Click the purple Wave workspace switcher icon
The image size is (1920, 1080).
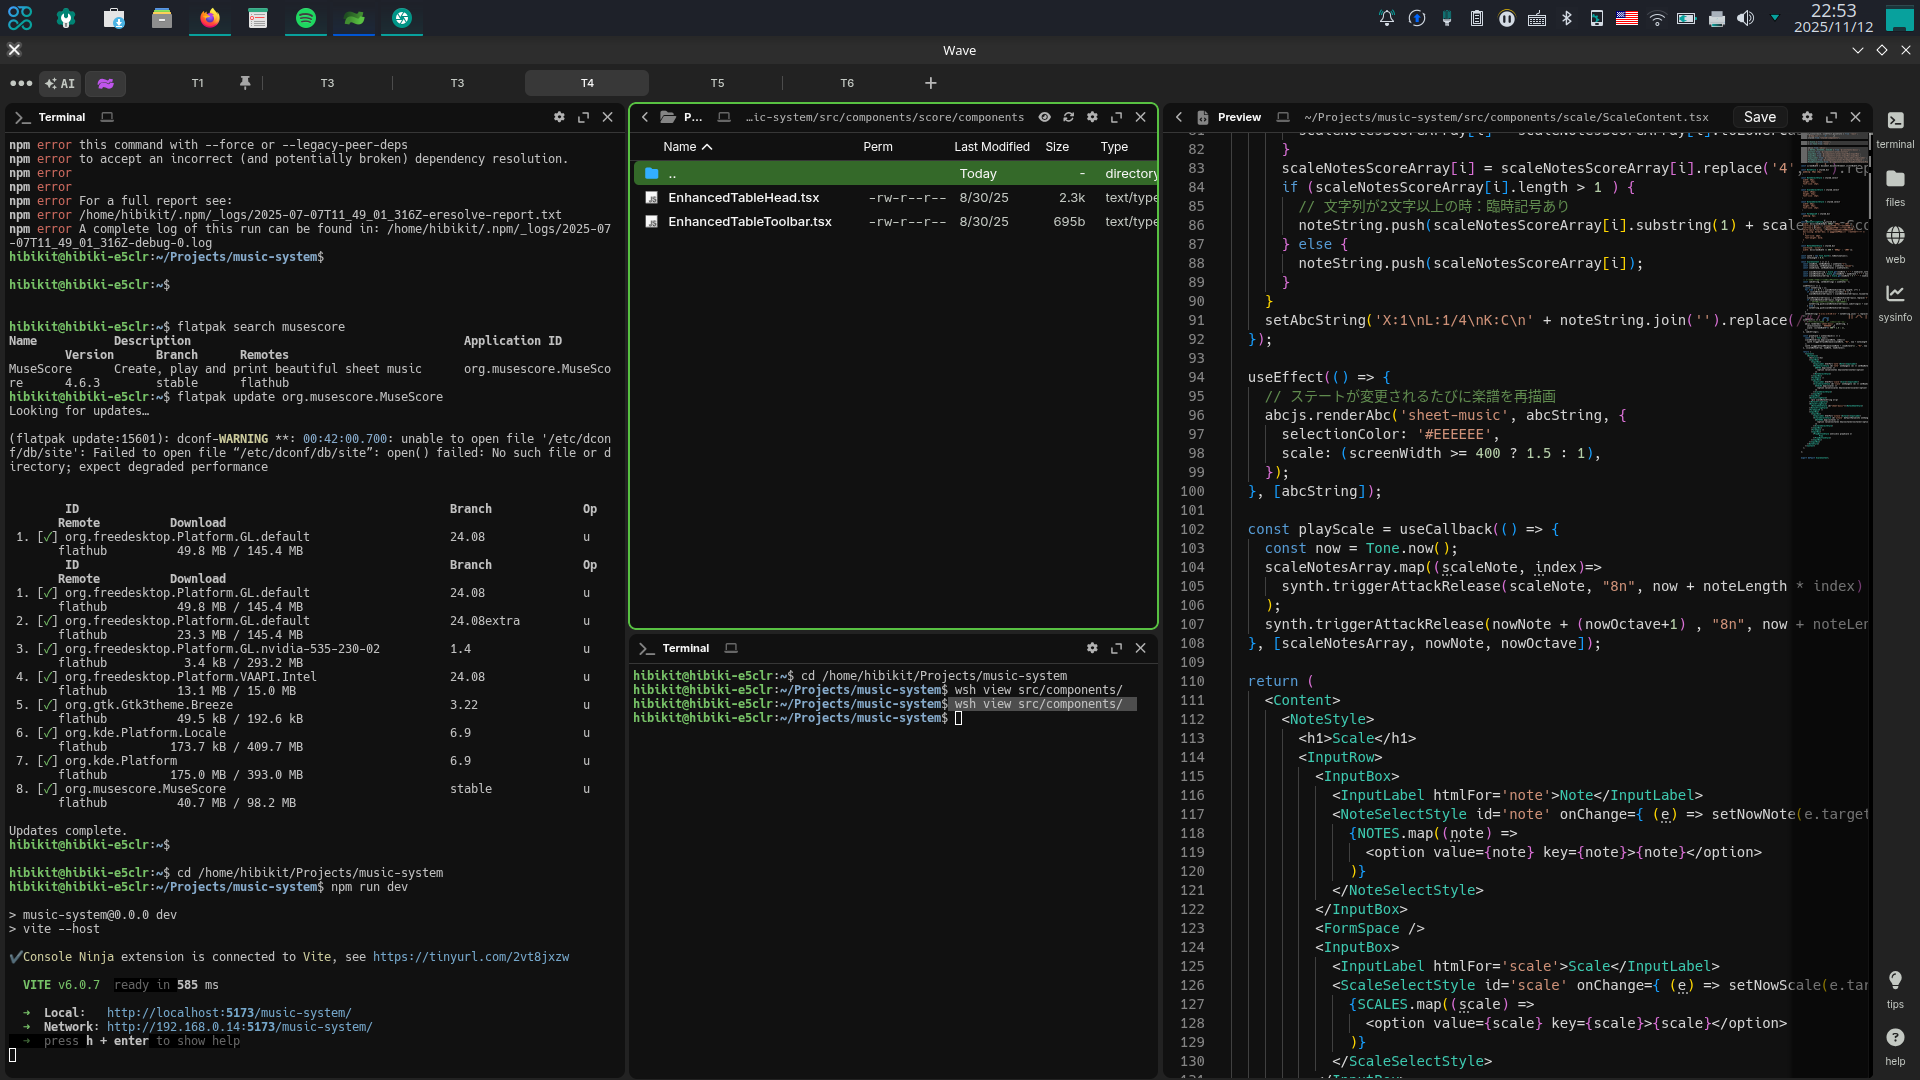[x=105, y=83]
